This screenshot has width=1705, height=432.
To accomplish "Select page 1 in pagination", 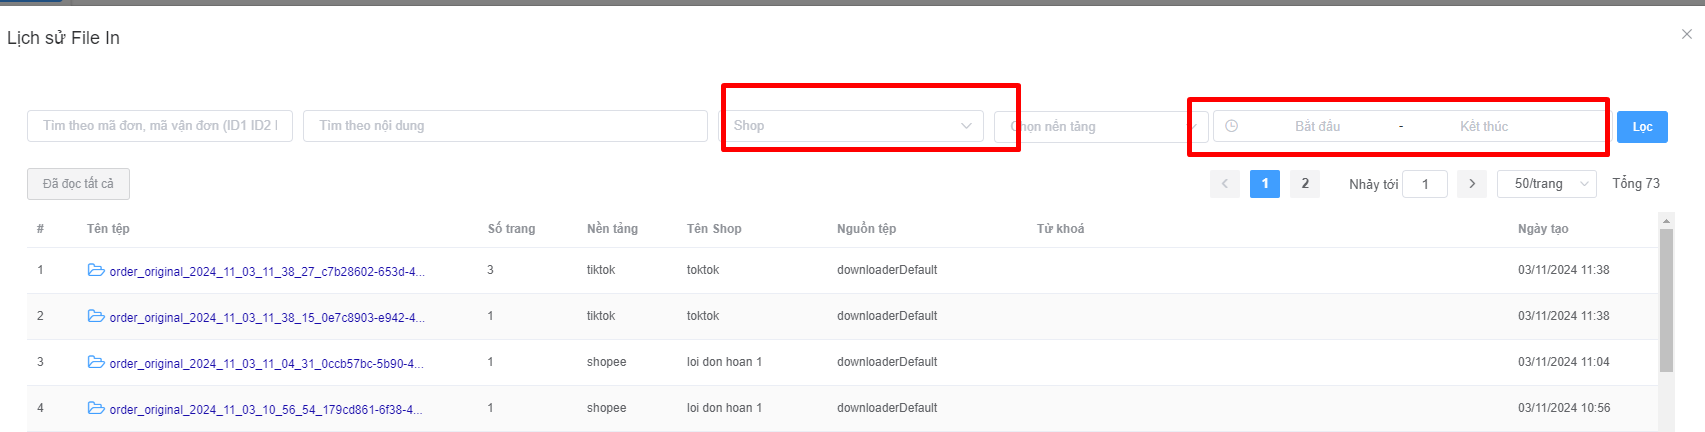I will point(1265,184).
